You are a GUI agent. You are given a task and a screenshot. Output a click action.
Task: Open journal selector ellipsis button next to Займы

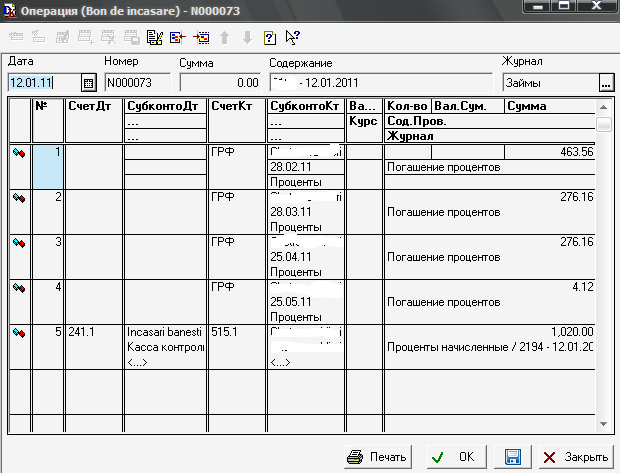(605, 83)
